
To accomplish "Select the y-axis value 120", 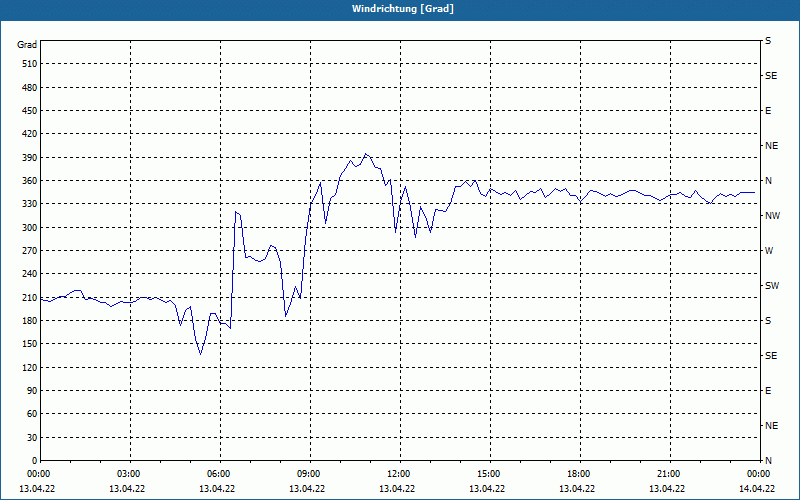I will [x=30, y=367].
